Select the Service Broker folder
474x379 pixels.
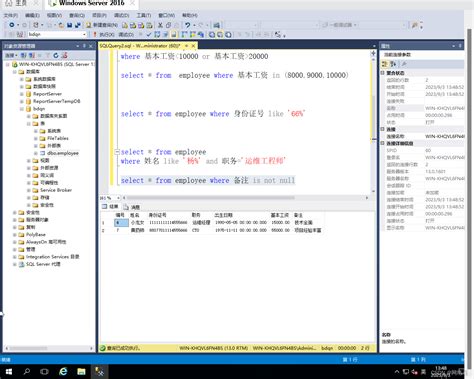tap(56, 190)
